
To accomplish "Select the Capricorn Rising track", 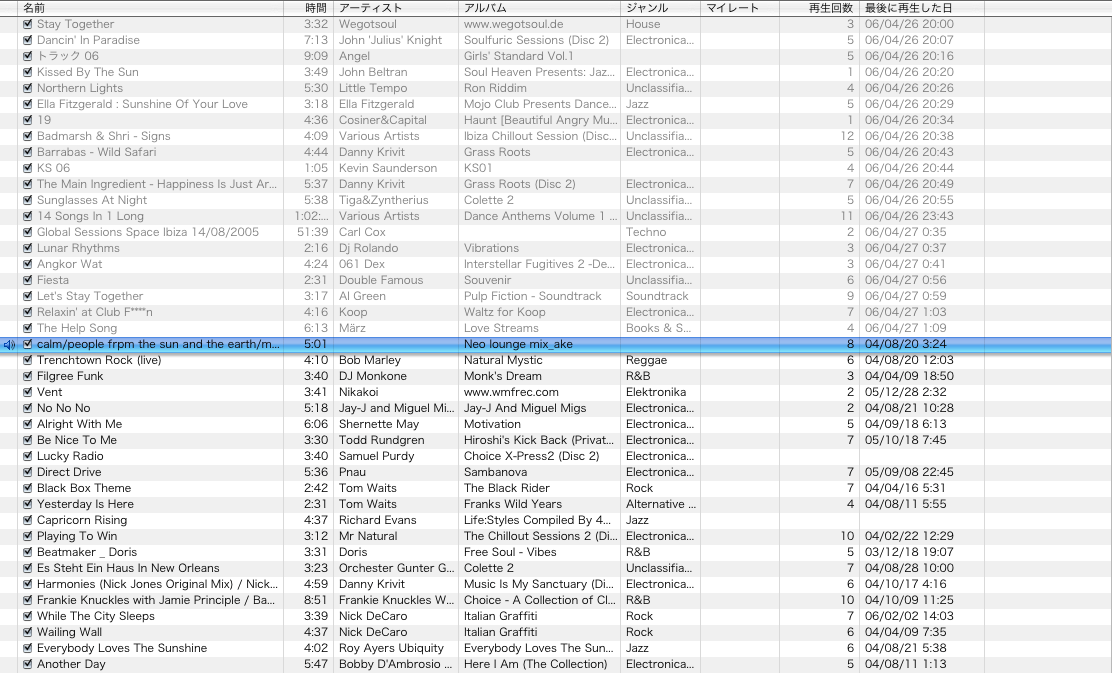I will (82, 521).
